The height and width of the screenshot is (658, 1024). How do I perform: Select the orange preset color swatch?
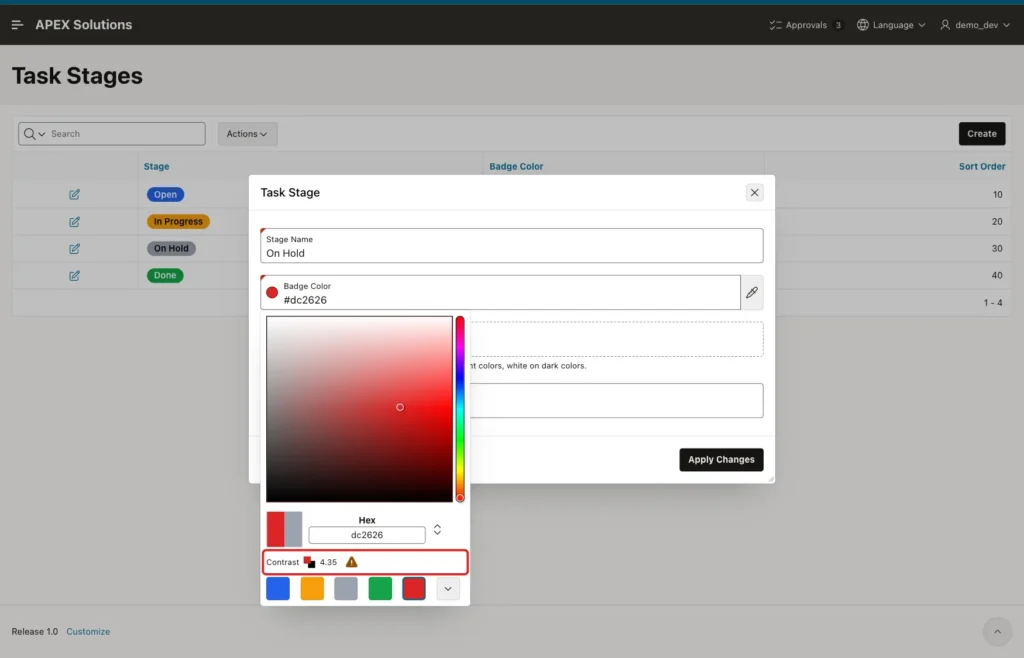[312, 589]
